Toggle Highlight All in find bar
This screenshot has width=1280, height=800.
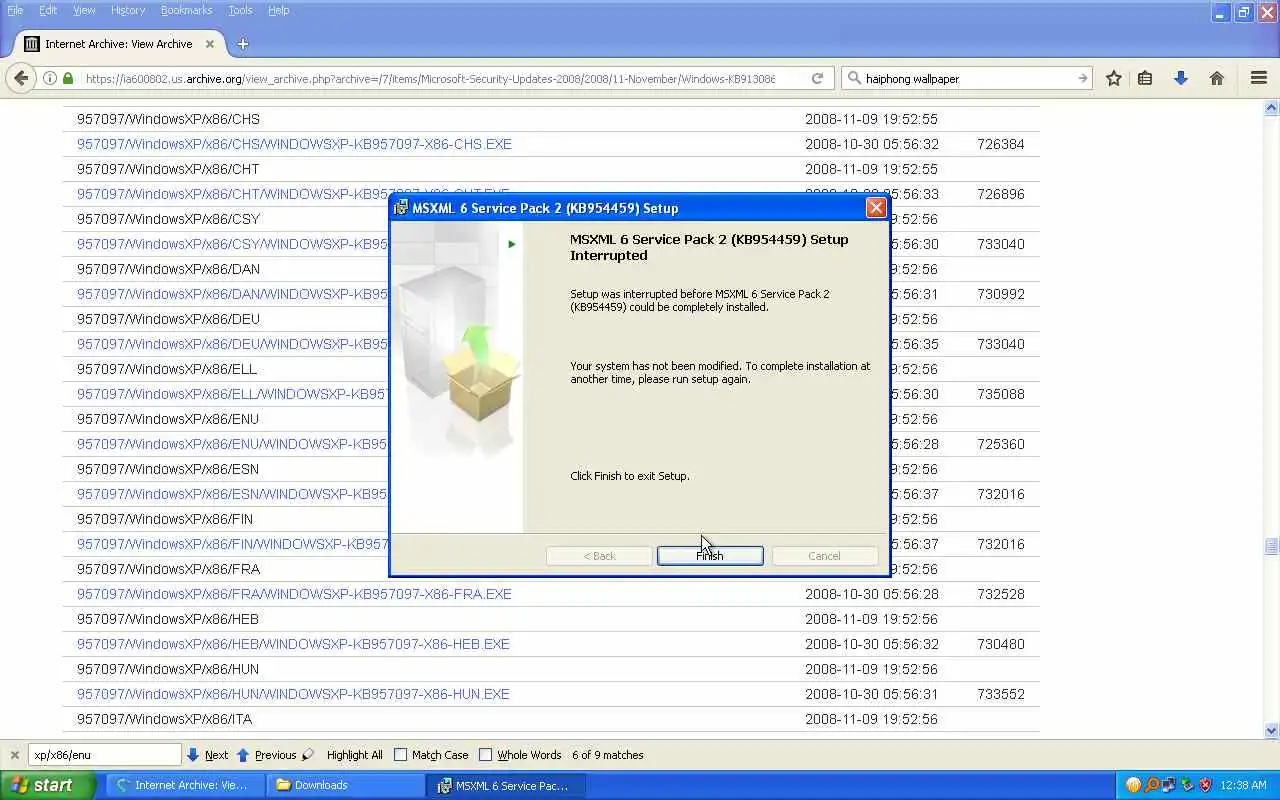[354, 755]
